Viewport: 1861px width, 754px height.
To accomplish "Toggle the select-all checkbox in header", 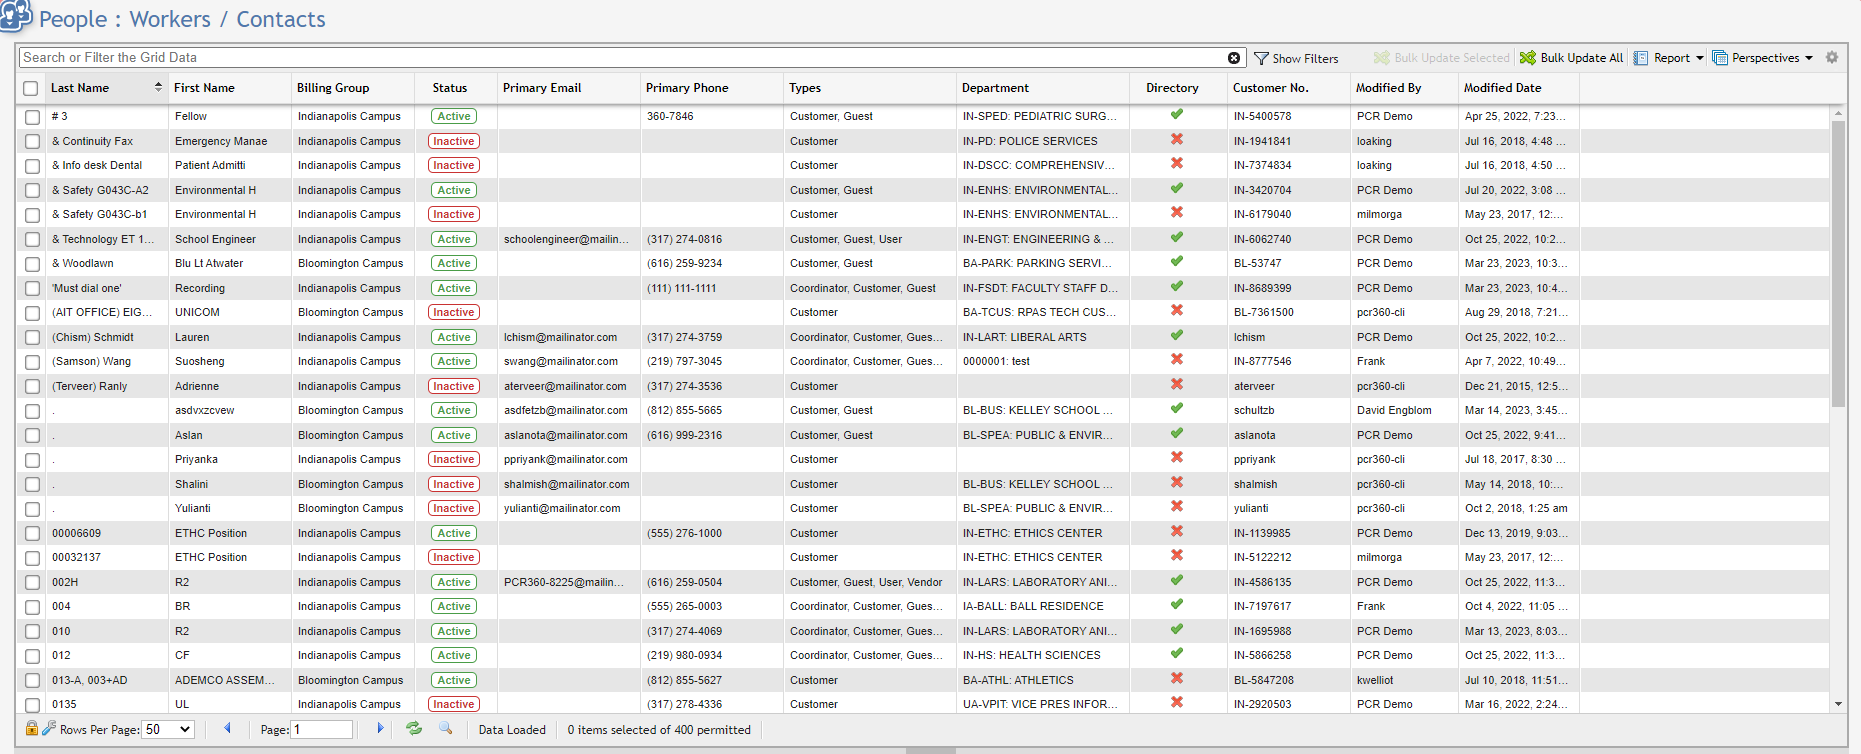I will (31, 88).
